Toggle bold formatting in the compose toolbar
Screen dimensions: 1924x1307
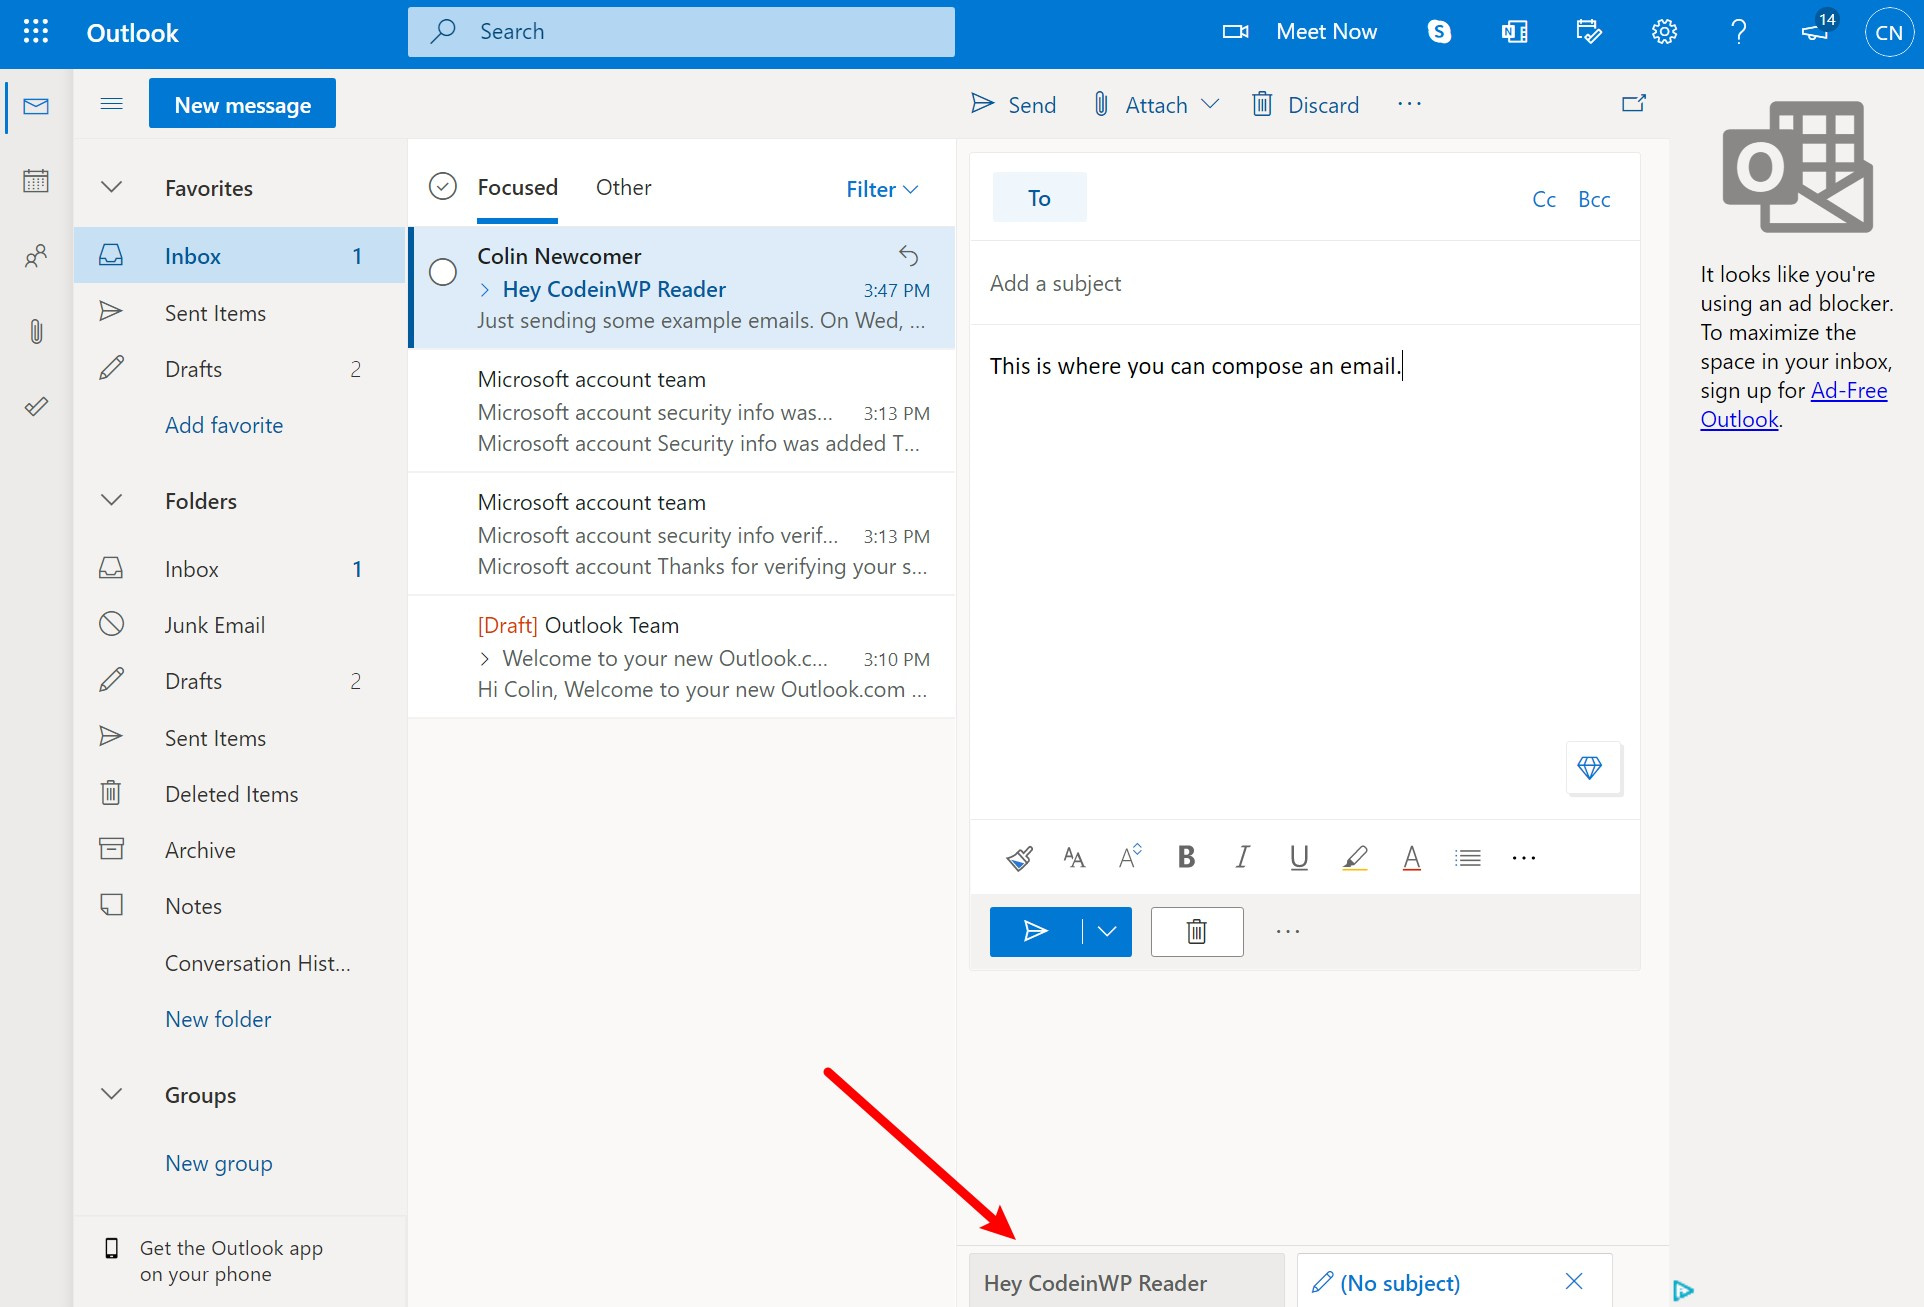(1185, 857)
